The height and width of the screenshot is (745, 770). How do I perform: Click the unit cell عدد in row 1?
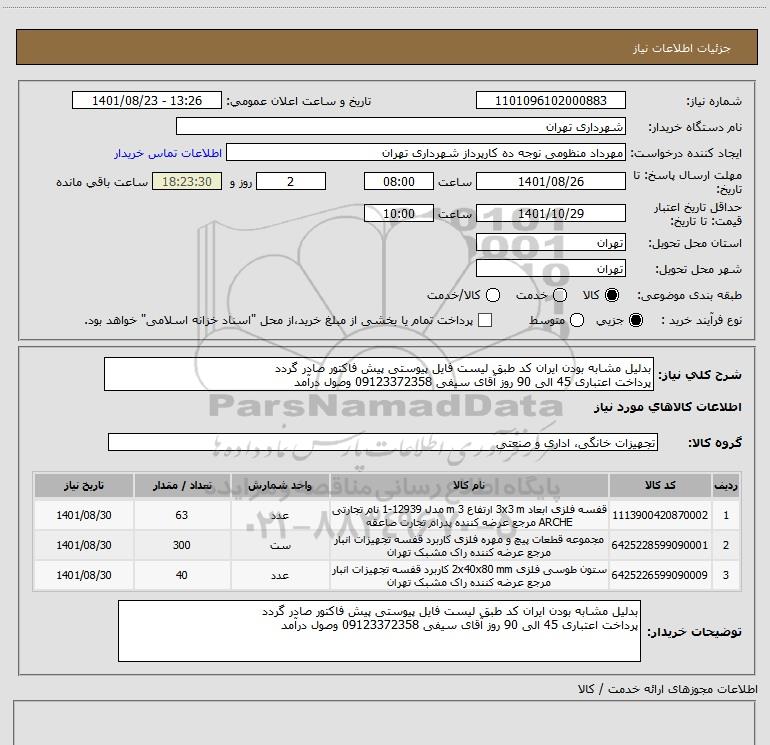click(280, 515)
